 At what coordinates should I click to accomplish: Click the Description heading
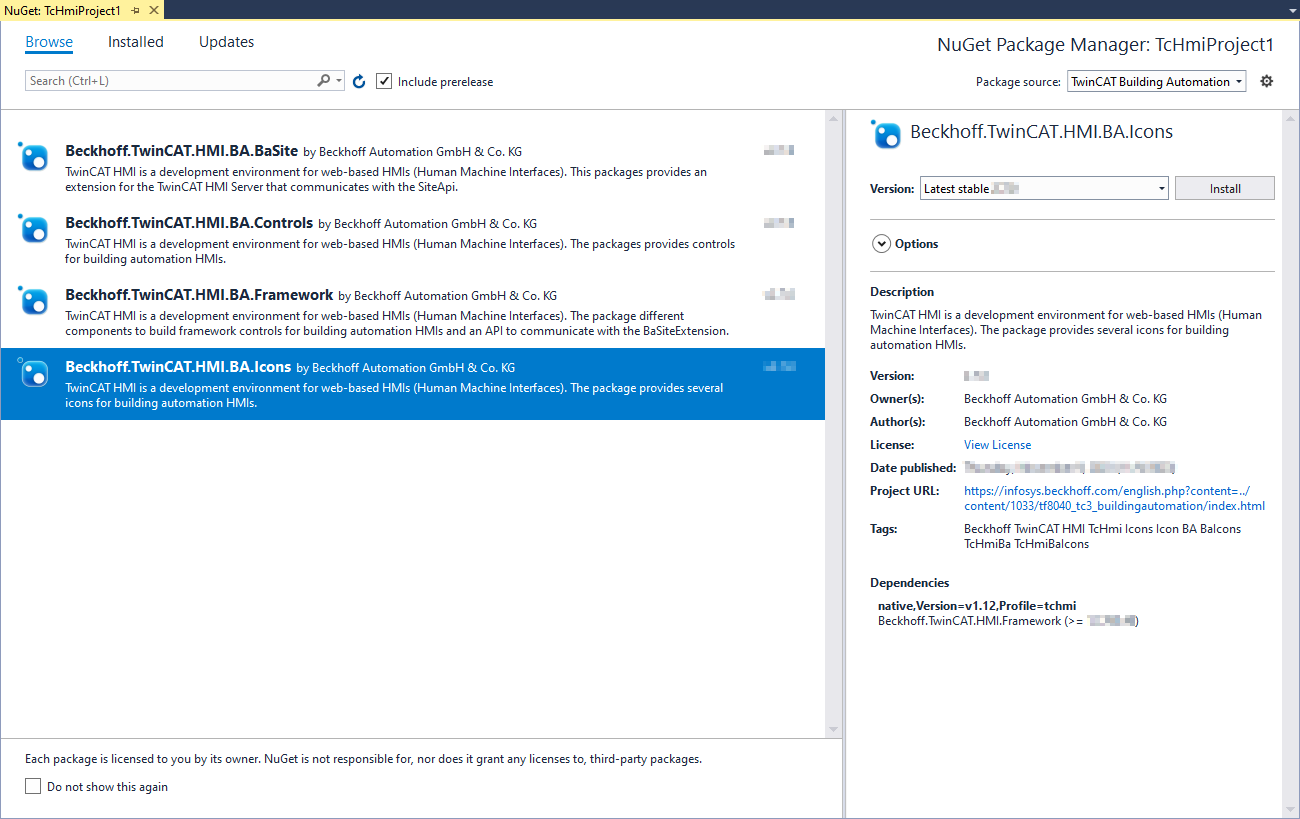coord(902,292)
